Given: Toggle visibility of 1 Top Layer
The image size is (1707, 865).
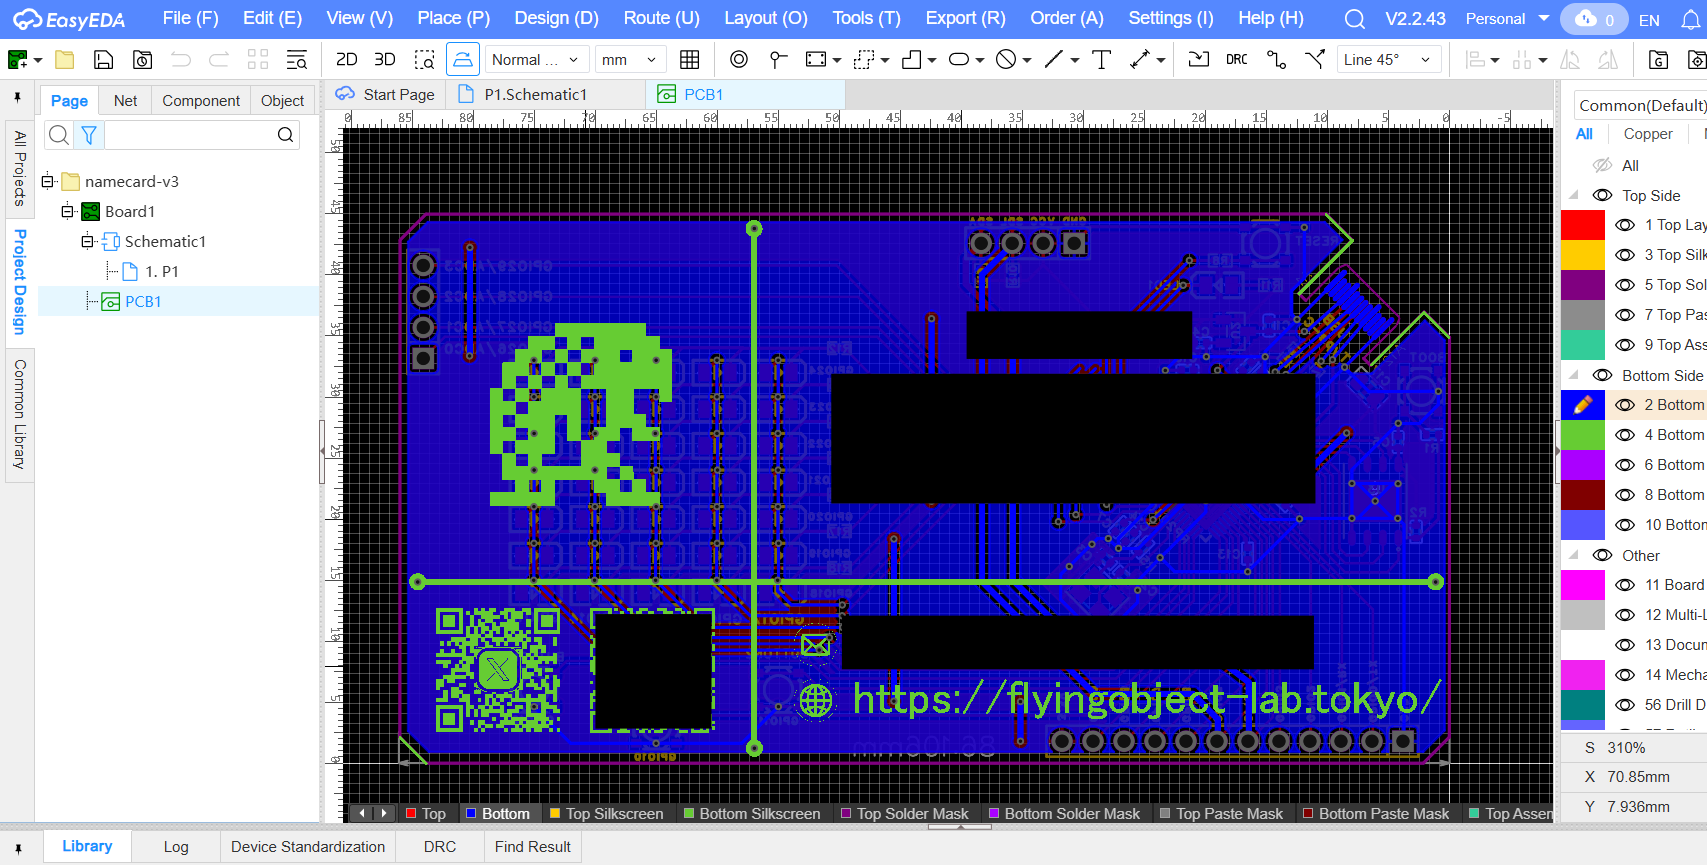Looking at the screenshot, I should click(x=1625, y=225).
